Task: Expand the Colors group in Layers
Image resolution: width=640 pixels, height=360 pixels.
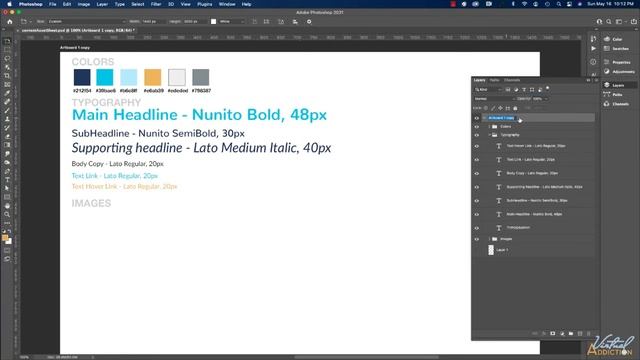Action: click(489, 127)
